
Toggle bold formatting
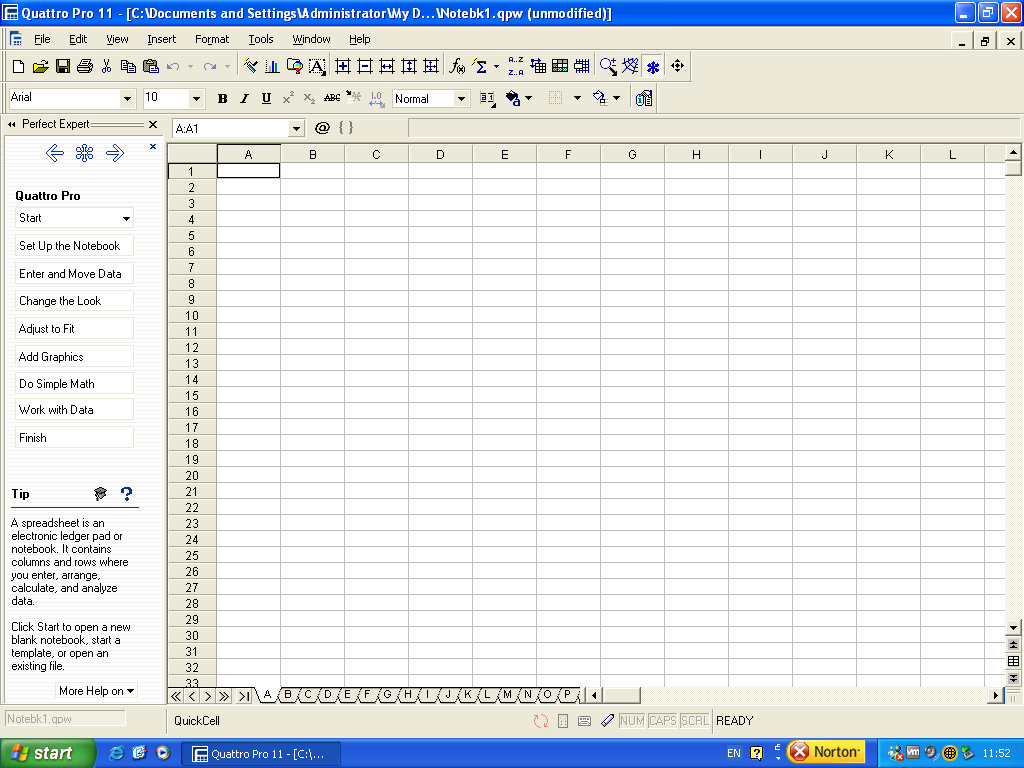click(222, 98)
